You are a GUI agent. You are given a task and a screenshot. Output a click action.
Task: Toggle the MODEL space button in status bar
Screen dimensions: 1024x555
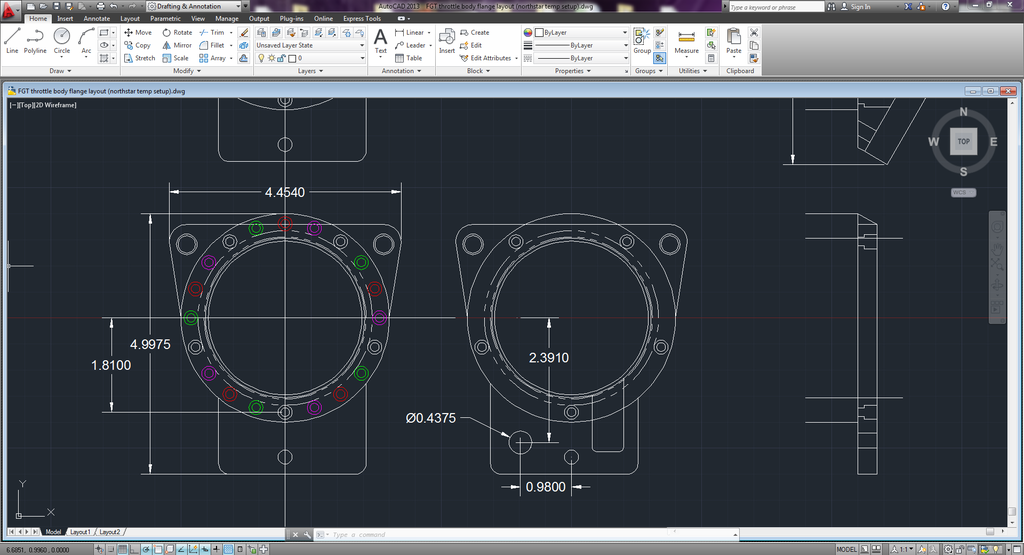pos(845,549)
